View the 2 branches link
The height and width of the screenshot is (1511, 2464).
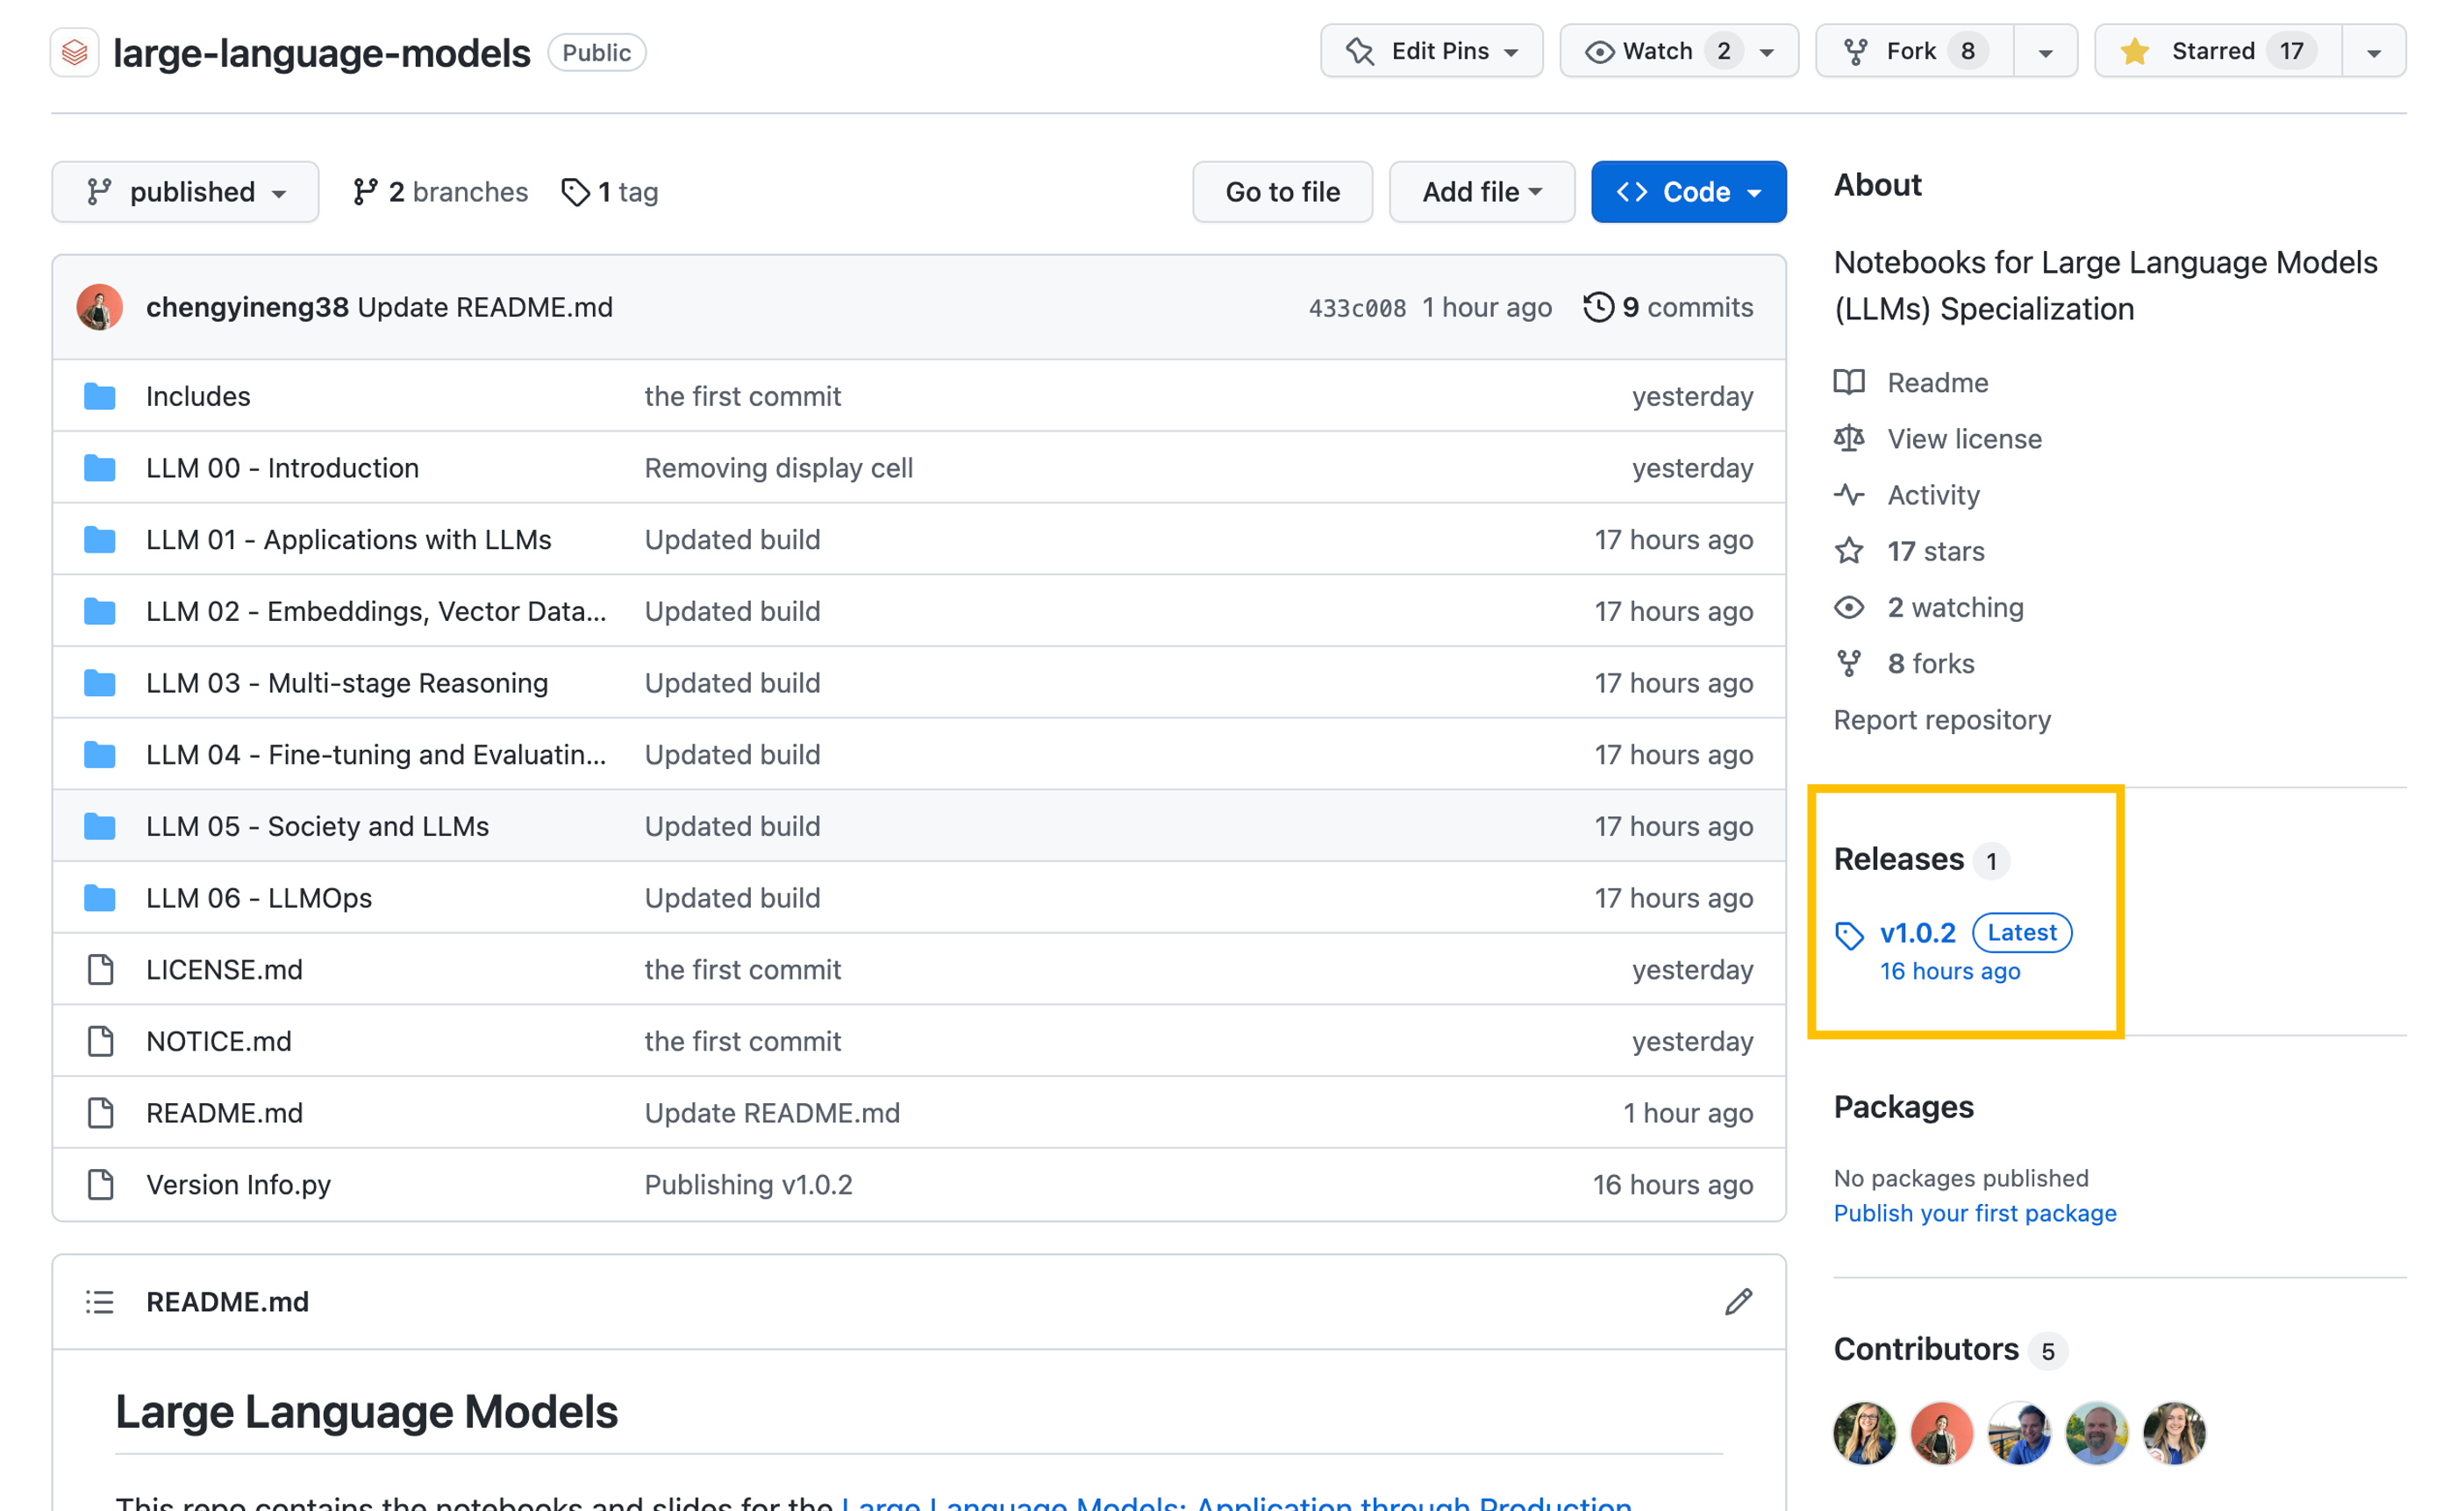click(x=440, y=191)
